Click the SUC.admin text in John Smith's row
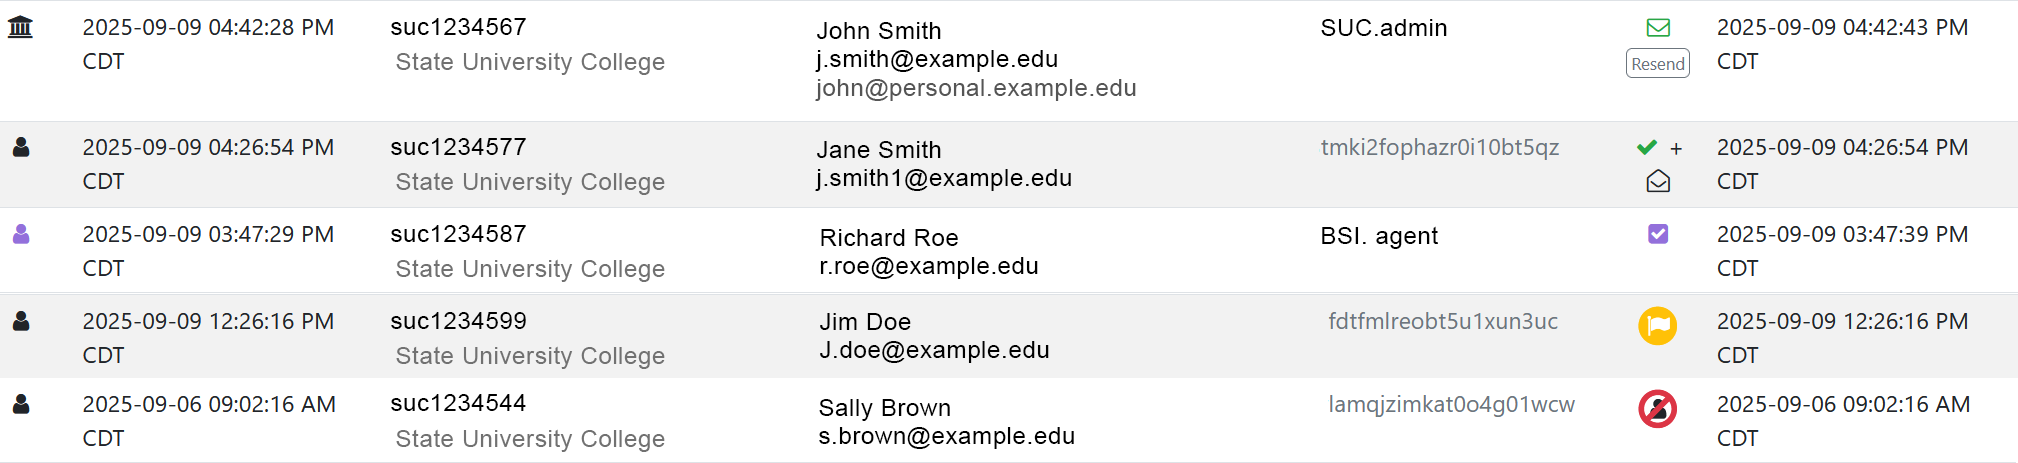 click(1383, 28)
